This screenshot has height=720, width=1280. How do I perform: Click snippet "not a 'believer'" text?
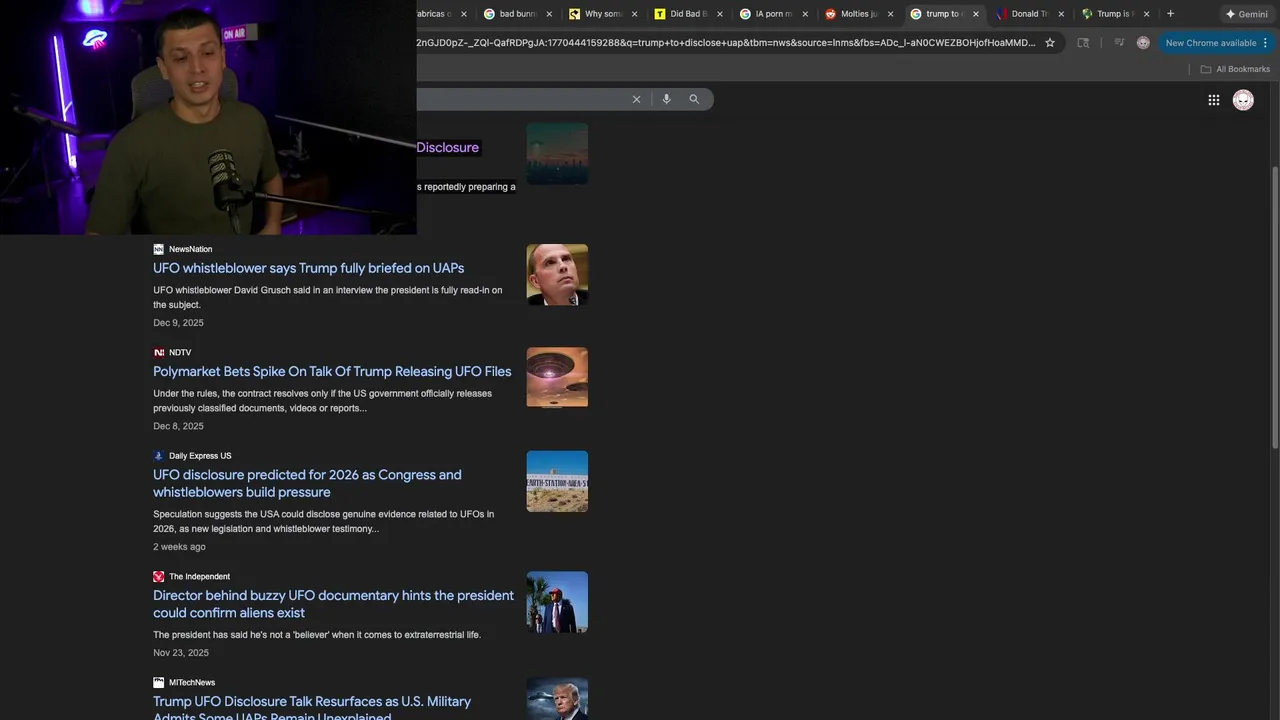coord(317,635)
